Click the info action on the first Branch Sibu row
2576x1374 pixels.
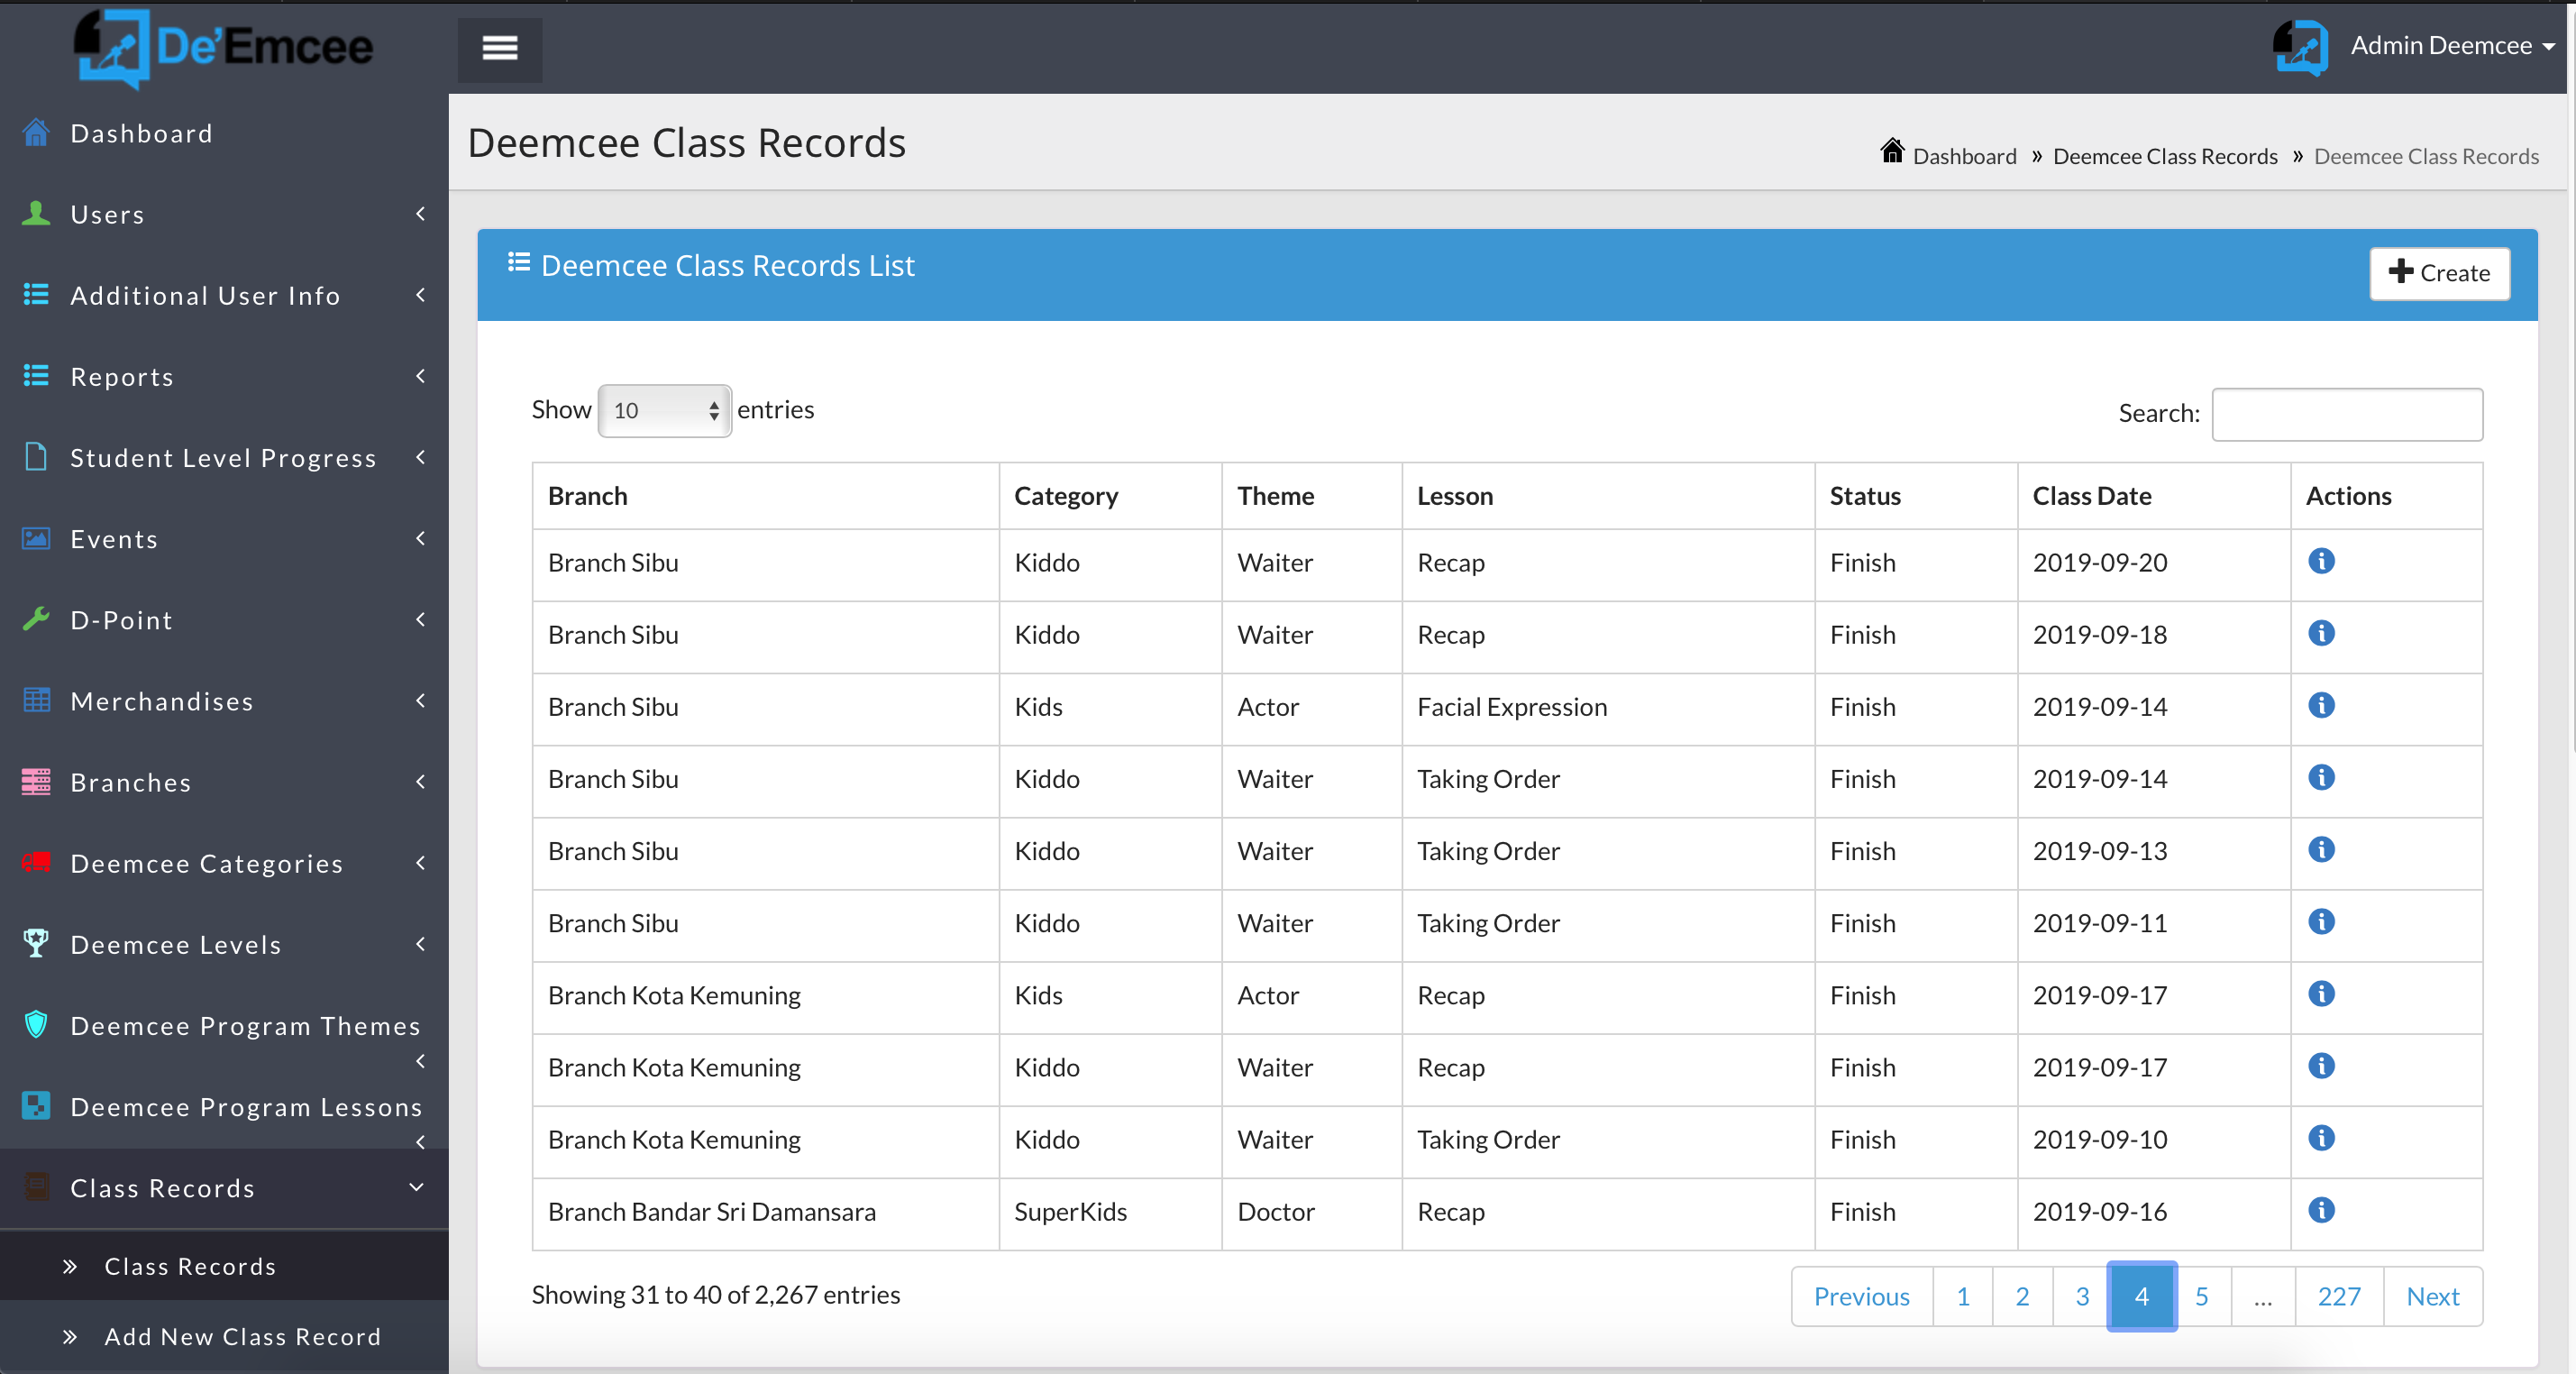click(2321, 561)
